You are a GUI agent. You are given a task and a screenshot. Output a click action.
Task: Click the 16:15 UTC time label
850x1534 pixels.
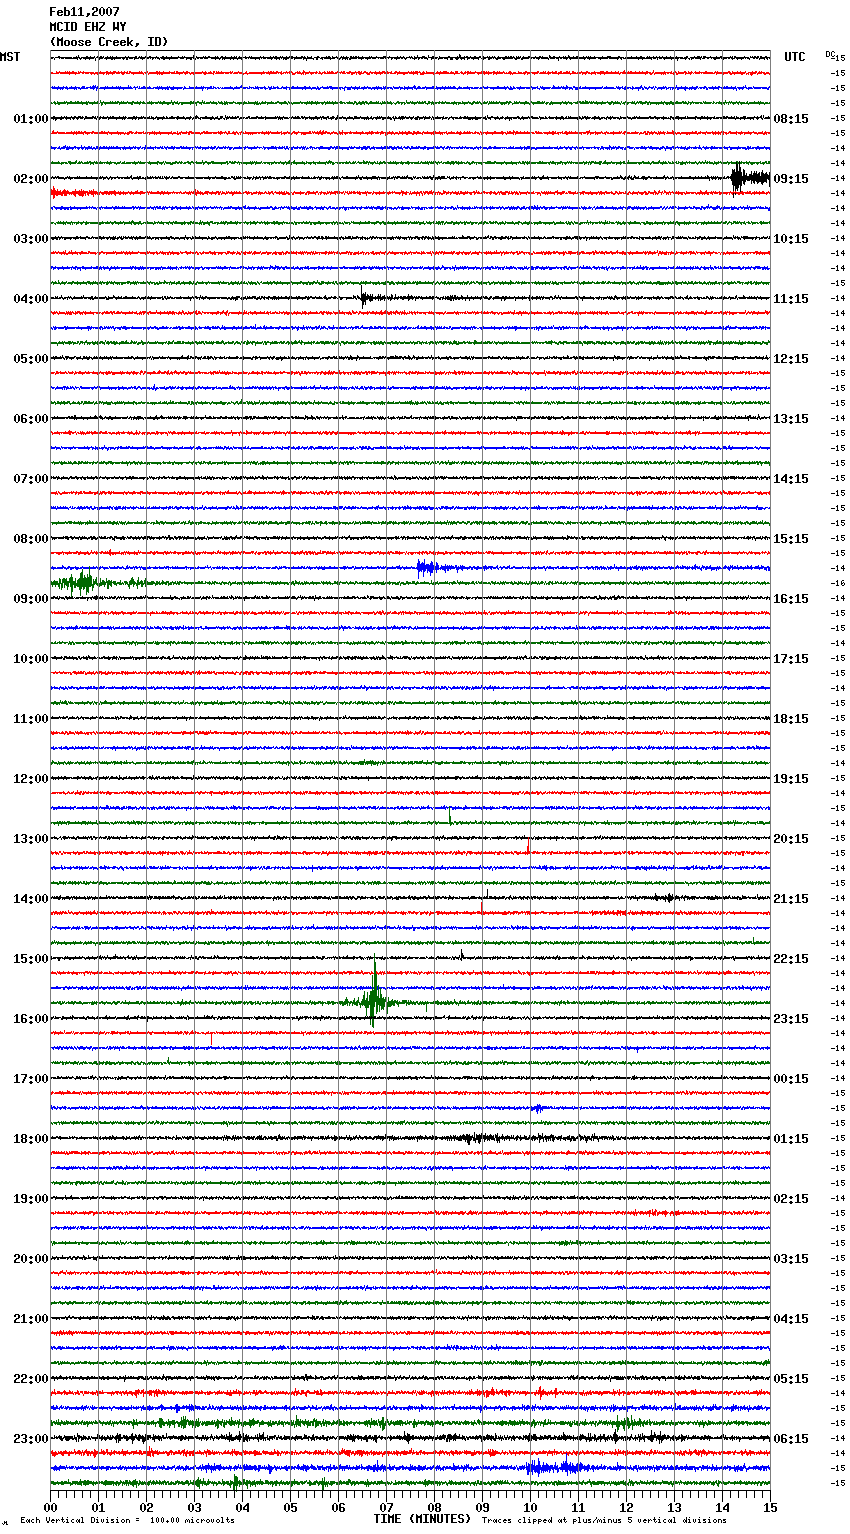click(791, 599)
